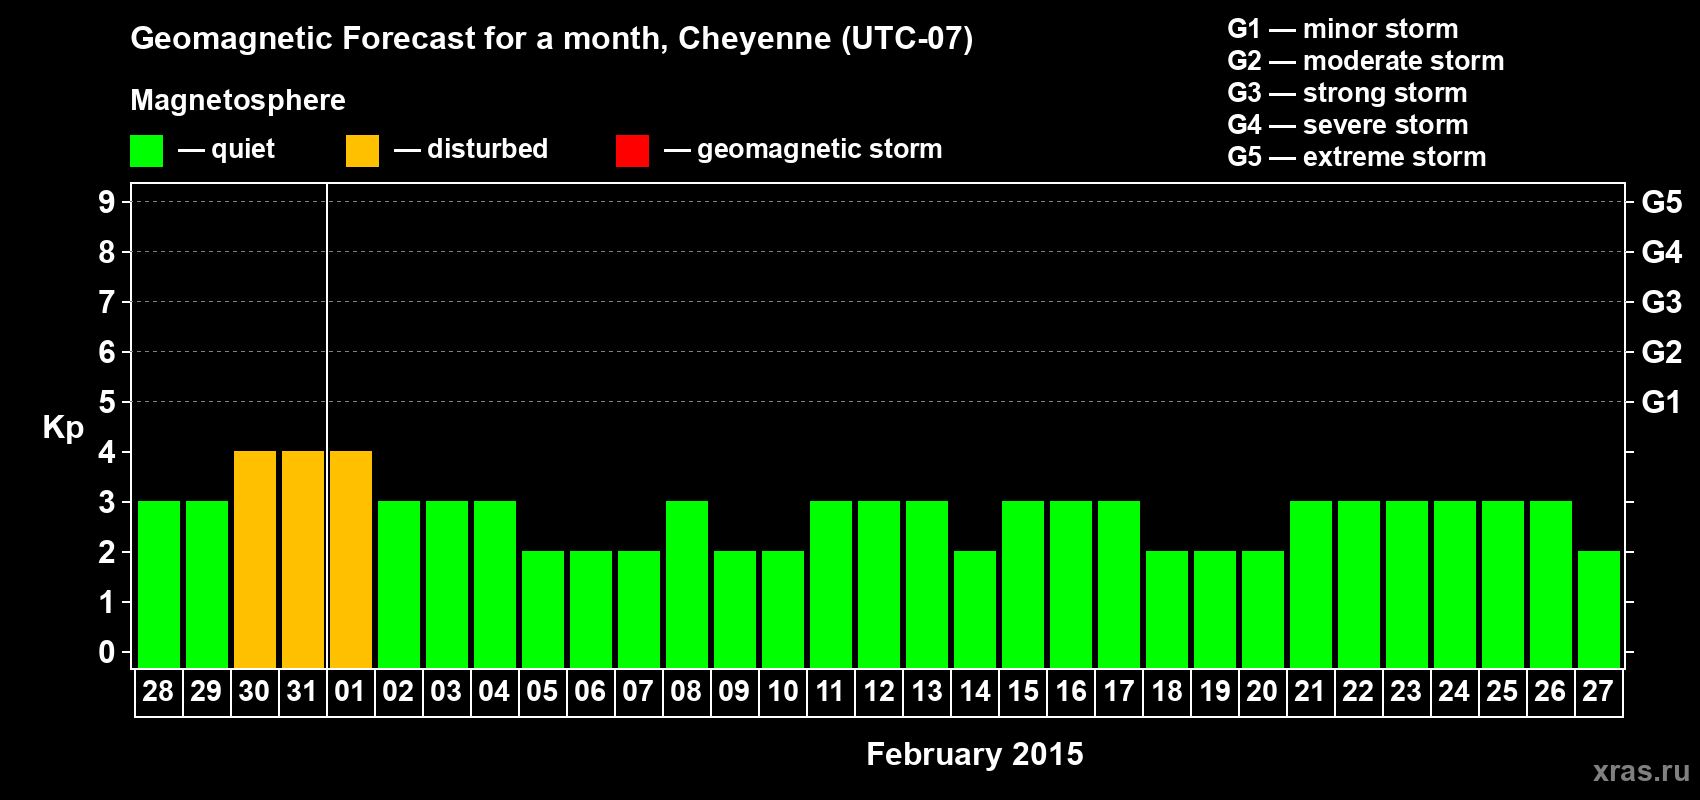Viewport: 1700px width, 800px height.
Task: Click date label 20 on the axis
Action: [1262, 691]
